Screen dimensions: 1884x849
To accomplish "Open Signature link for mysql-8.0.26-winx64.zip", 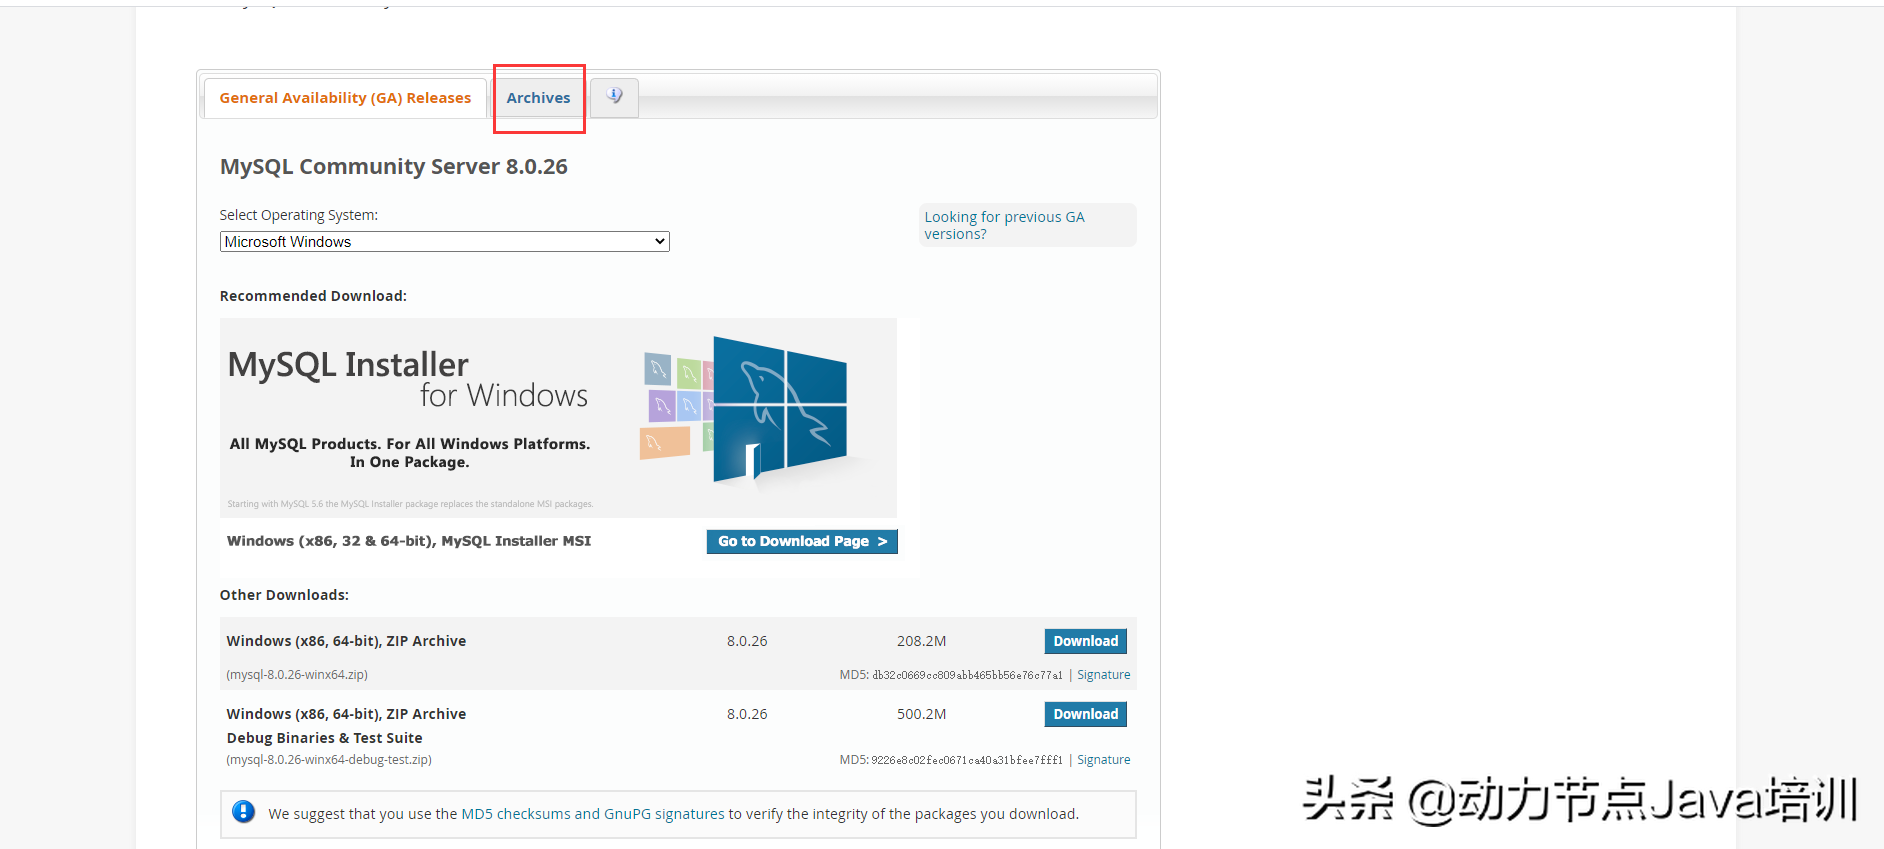I will 1103,675.
